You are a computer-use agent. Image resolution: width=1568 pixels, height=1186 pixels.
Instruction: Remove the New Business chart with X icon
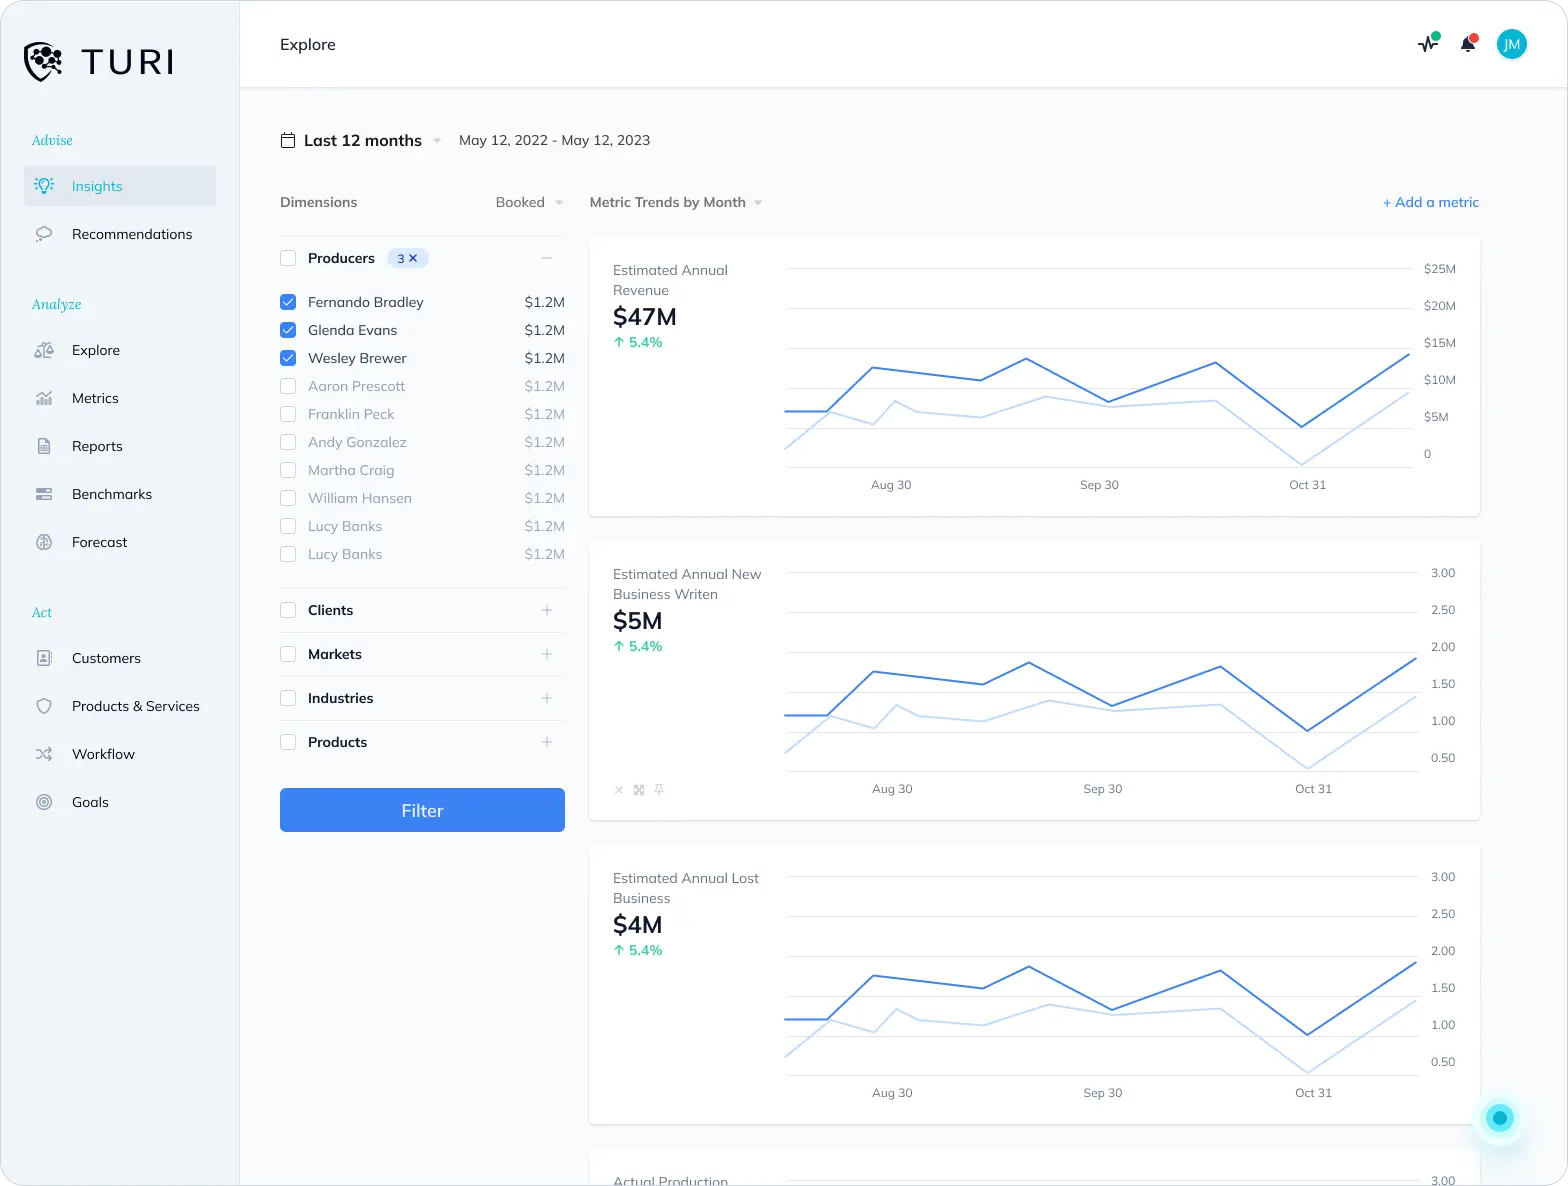click(619, 790)
